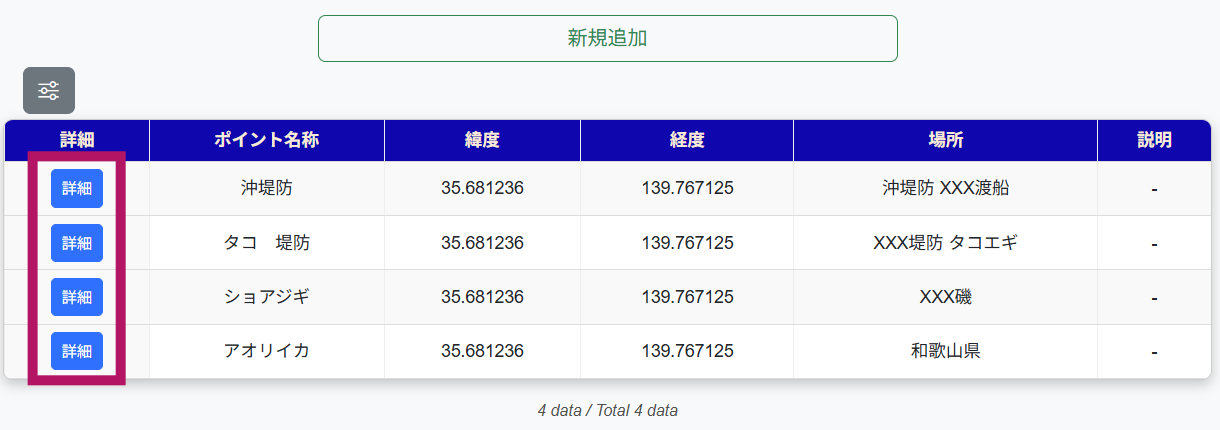
Task: Open 詳細 for the アオリイカ row
Action: tap(77, 351)
